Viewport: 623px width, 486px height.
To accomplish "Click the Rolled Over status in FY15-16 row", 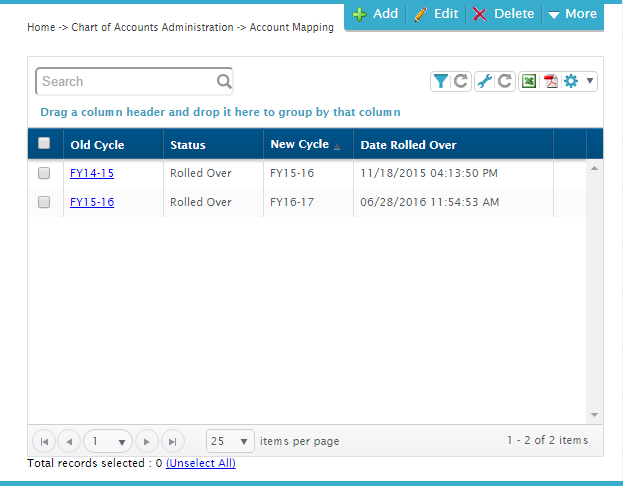I will (x=201, y=202).
